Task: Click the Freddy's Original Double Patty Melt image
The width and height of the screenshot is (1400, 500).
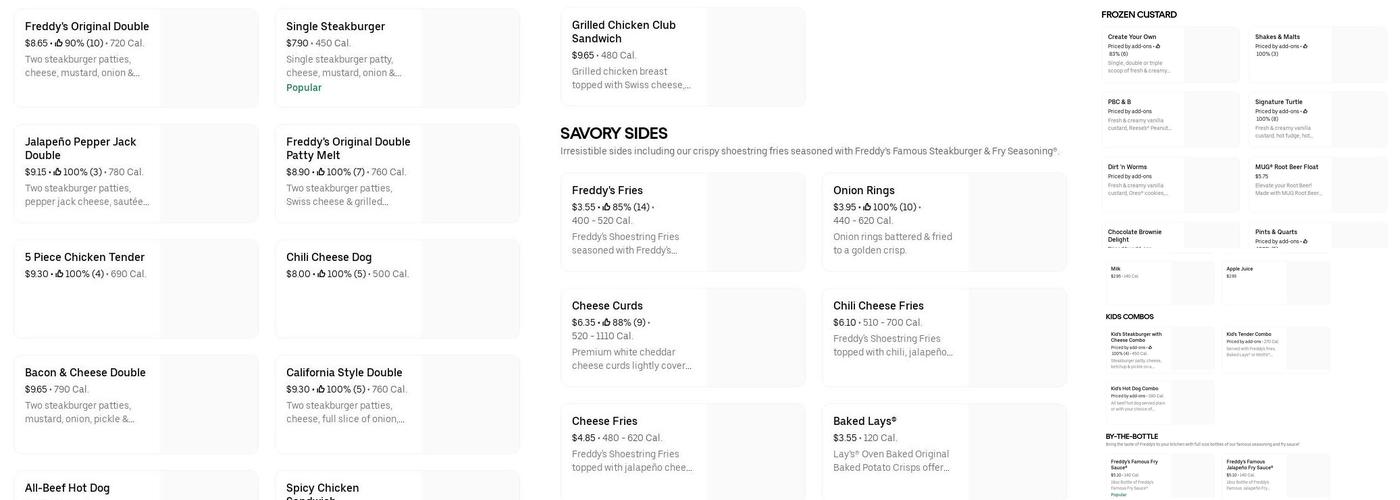Action: pyautogui.click(x=470, y=174)
